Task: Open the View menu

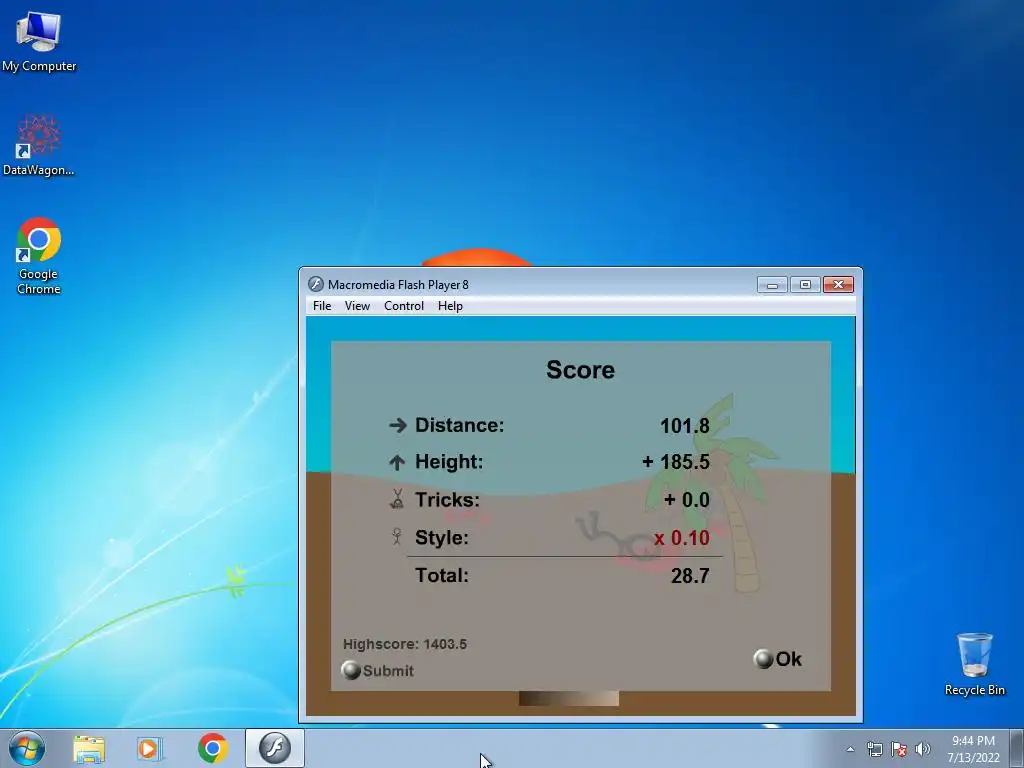Action: click(x=357, y=306)
